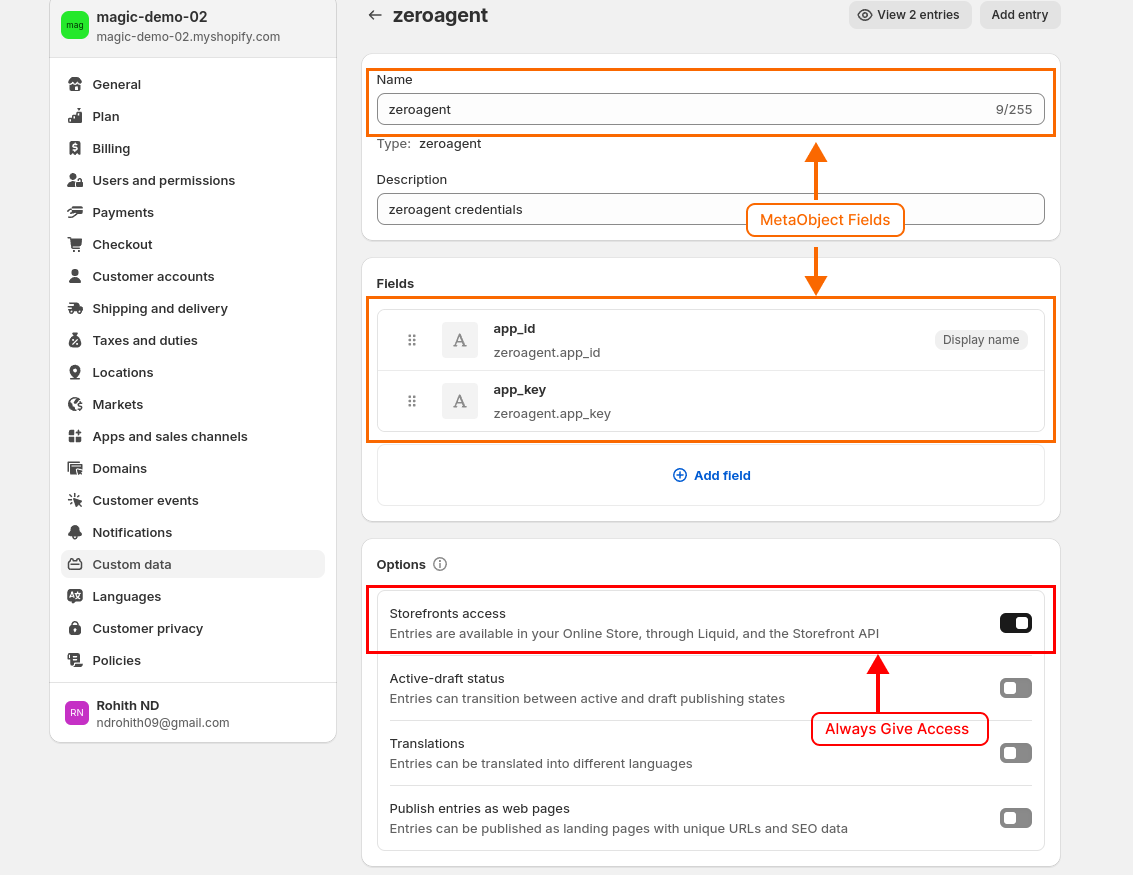Click the Domains icon

coord(75,468)
